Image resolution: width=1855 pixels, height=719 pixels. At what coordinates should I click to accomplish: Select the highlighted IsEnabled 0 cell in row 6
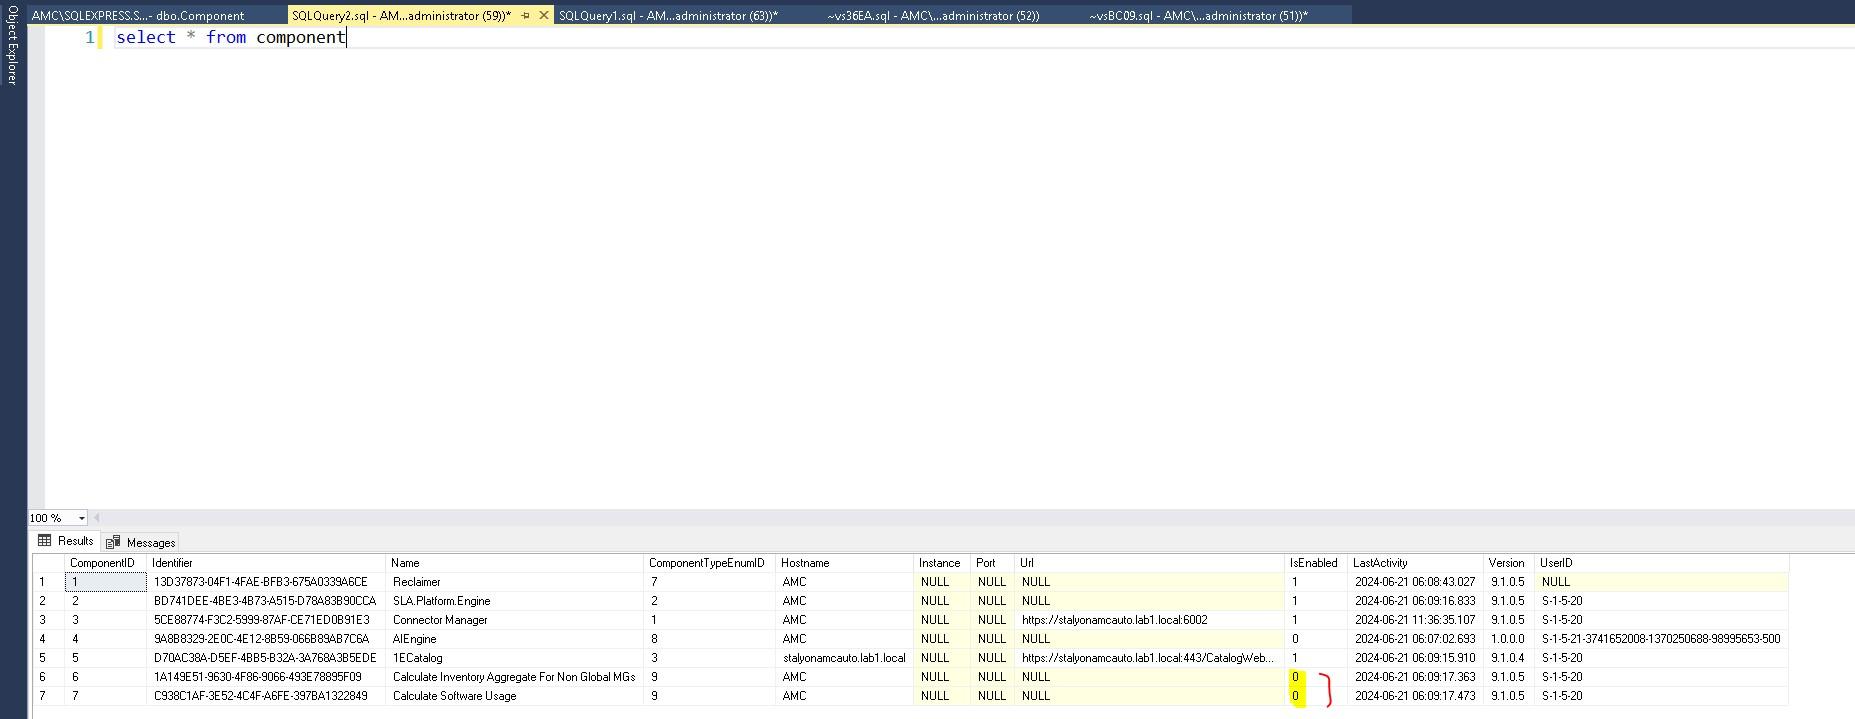click(1295, 677)
